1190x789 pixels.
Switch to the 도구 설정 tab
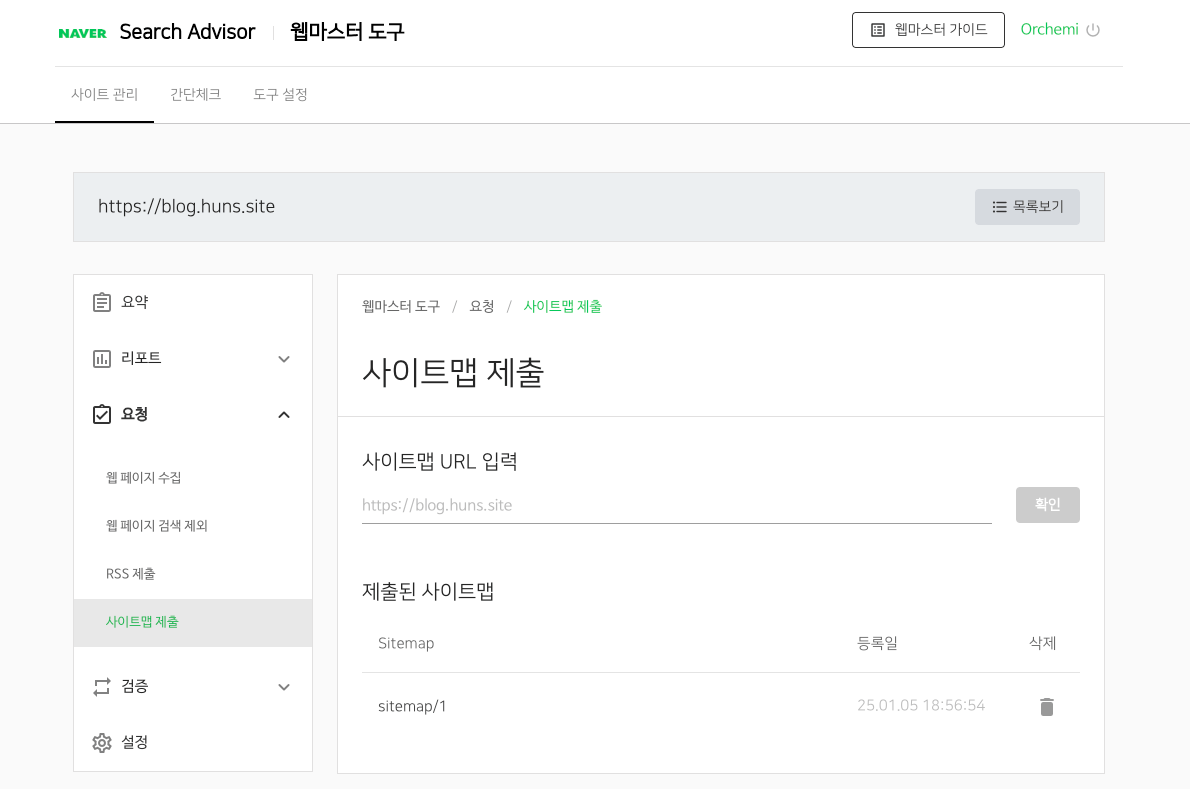(280, 94)
